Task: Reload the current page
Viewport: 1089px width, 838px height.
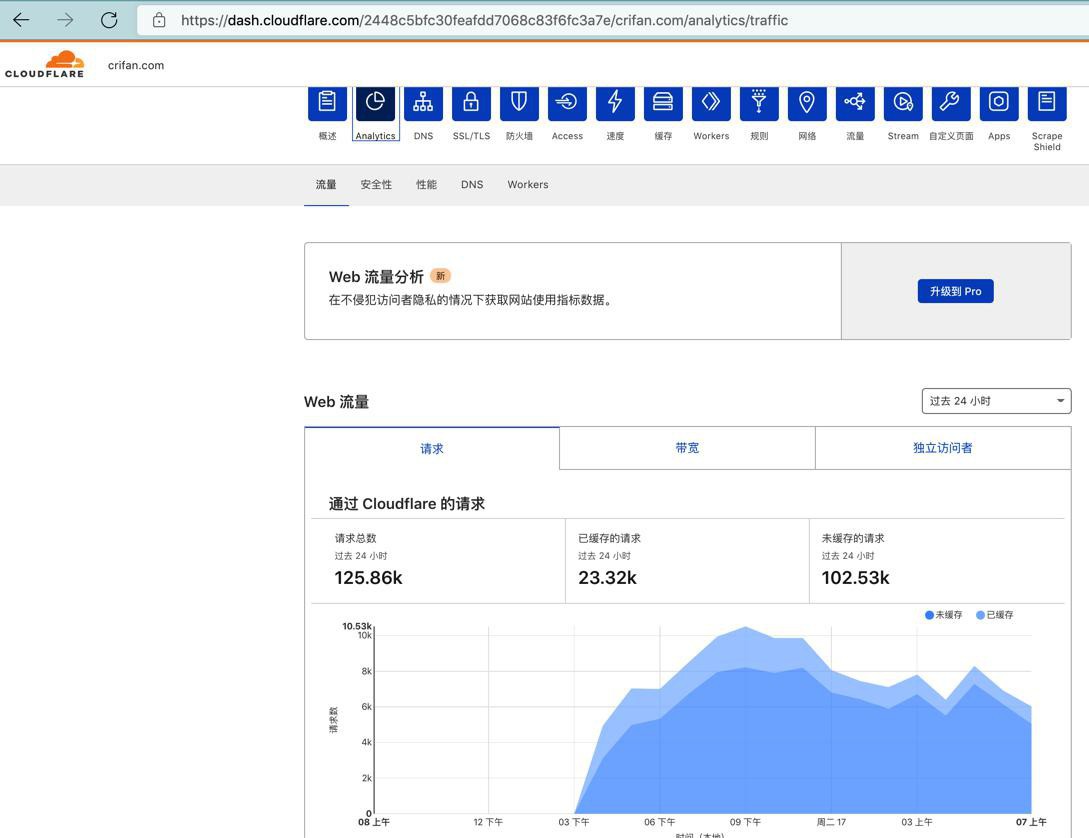Action: 109,20
